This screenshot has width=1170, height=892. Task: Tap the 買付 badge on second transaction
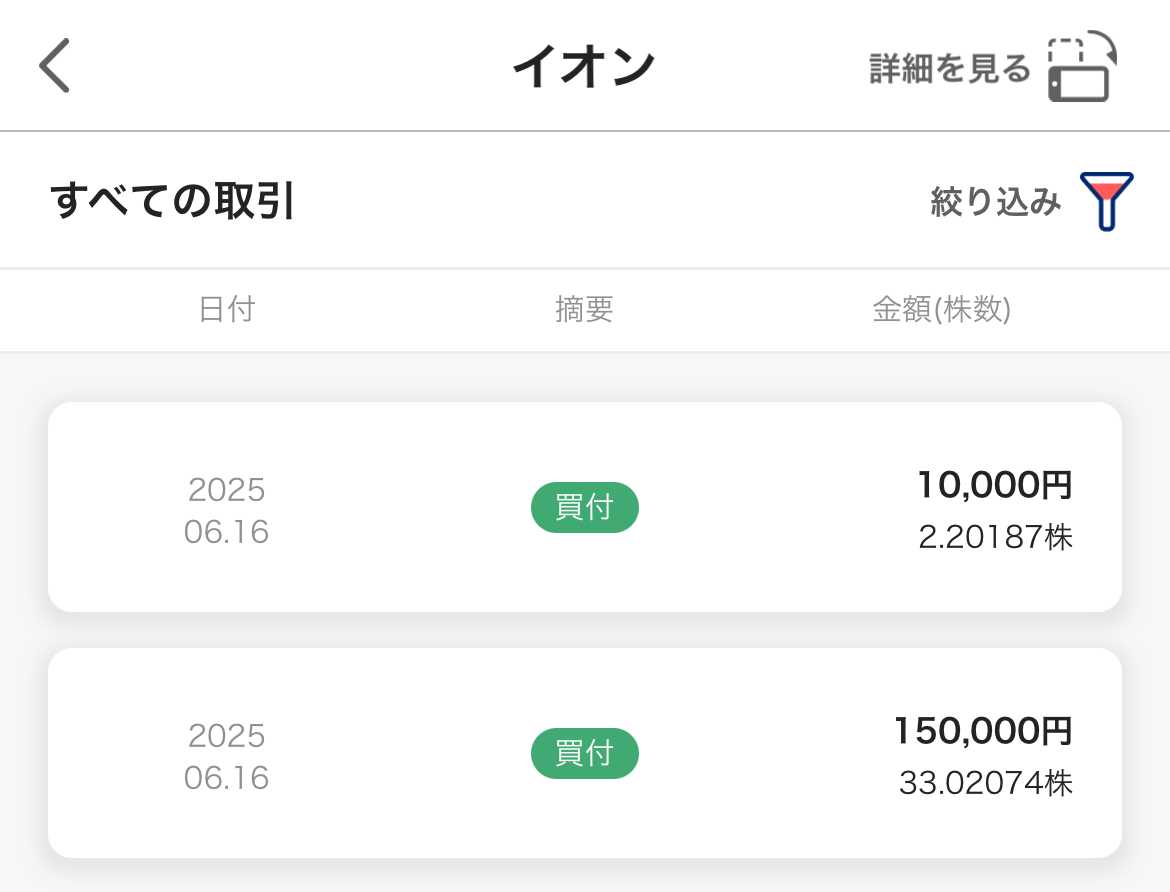[x=584, y=753]
